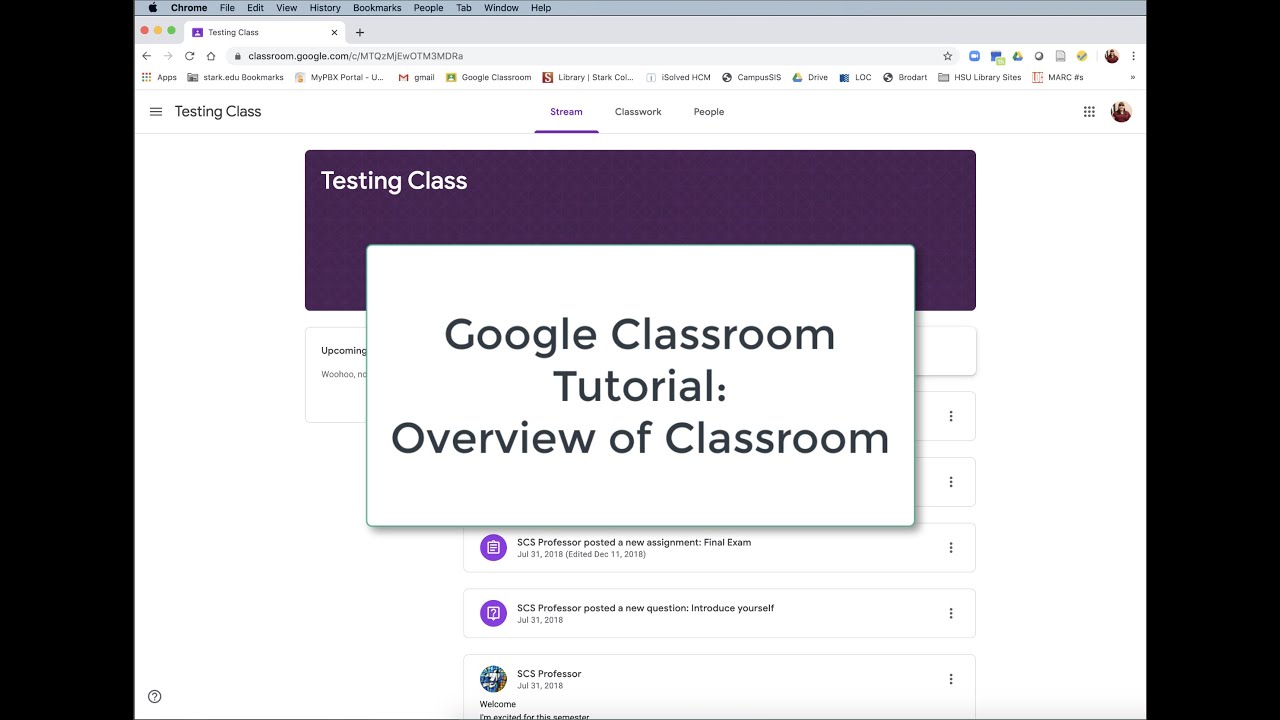Open the Chrome application menu

point(189,8)
